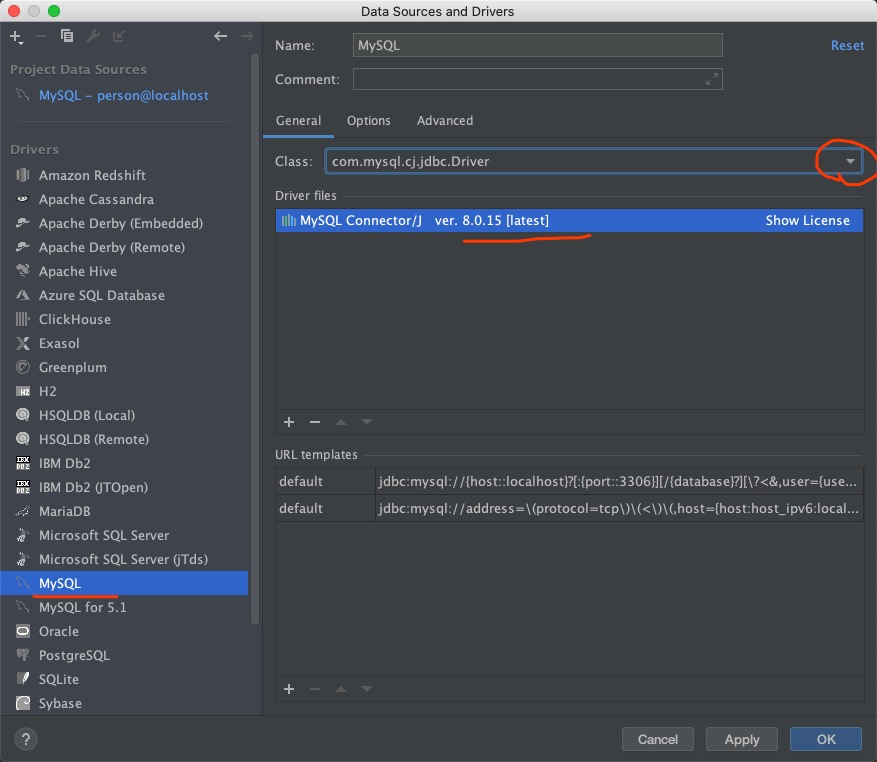Select Microsoft SQL Server (jTds) driver

click(x=124, y=560)
